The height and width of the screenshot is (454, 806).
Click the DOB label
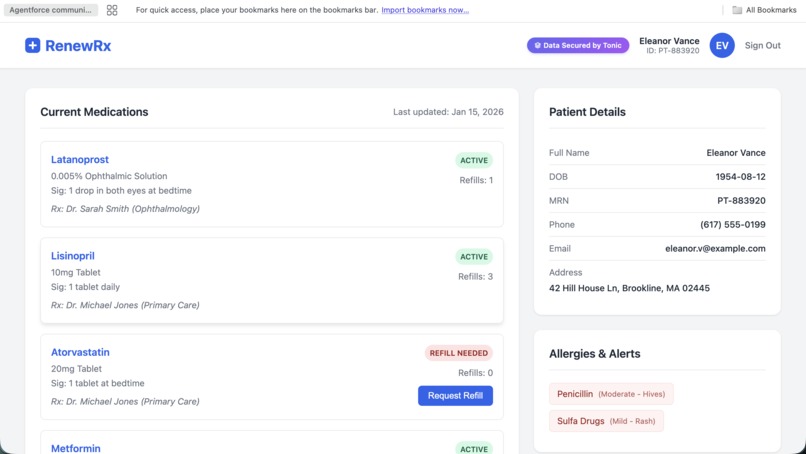[558, 176]
